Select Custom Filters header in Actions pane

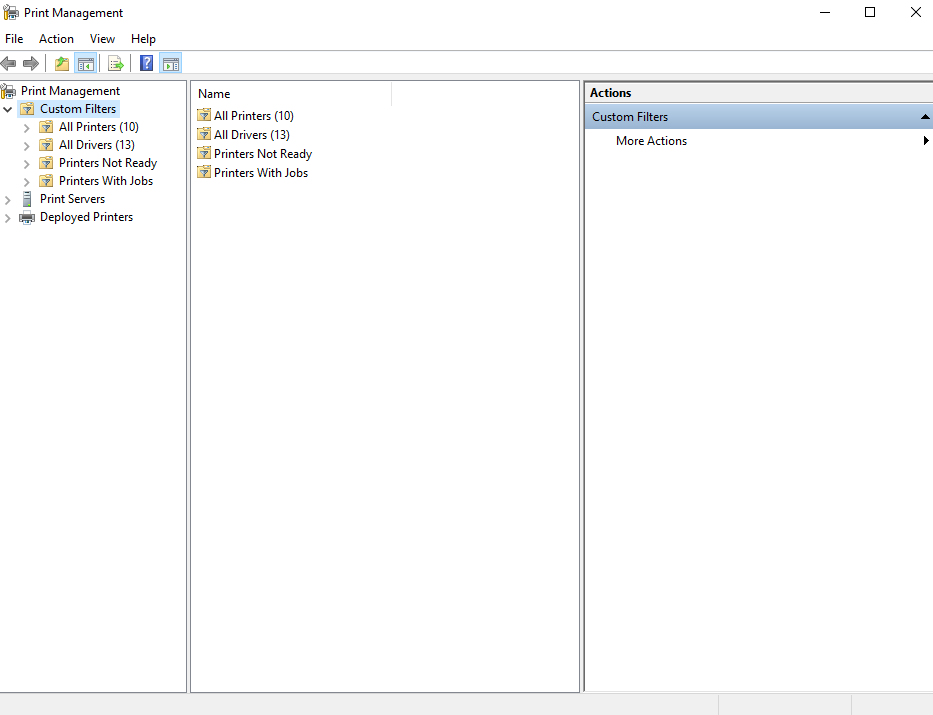coord(759,117)
